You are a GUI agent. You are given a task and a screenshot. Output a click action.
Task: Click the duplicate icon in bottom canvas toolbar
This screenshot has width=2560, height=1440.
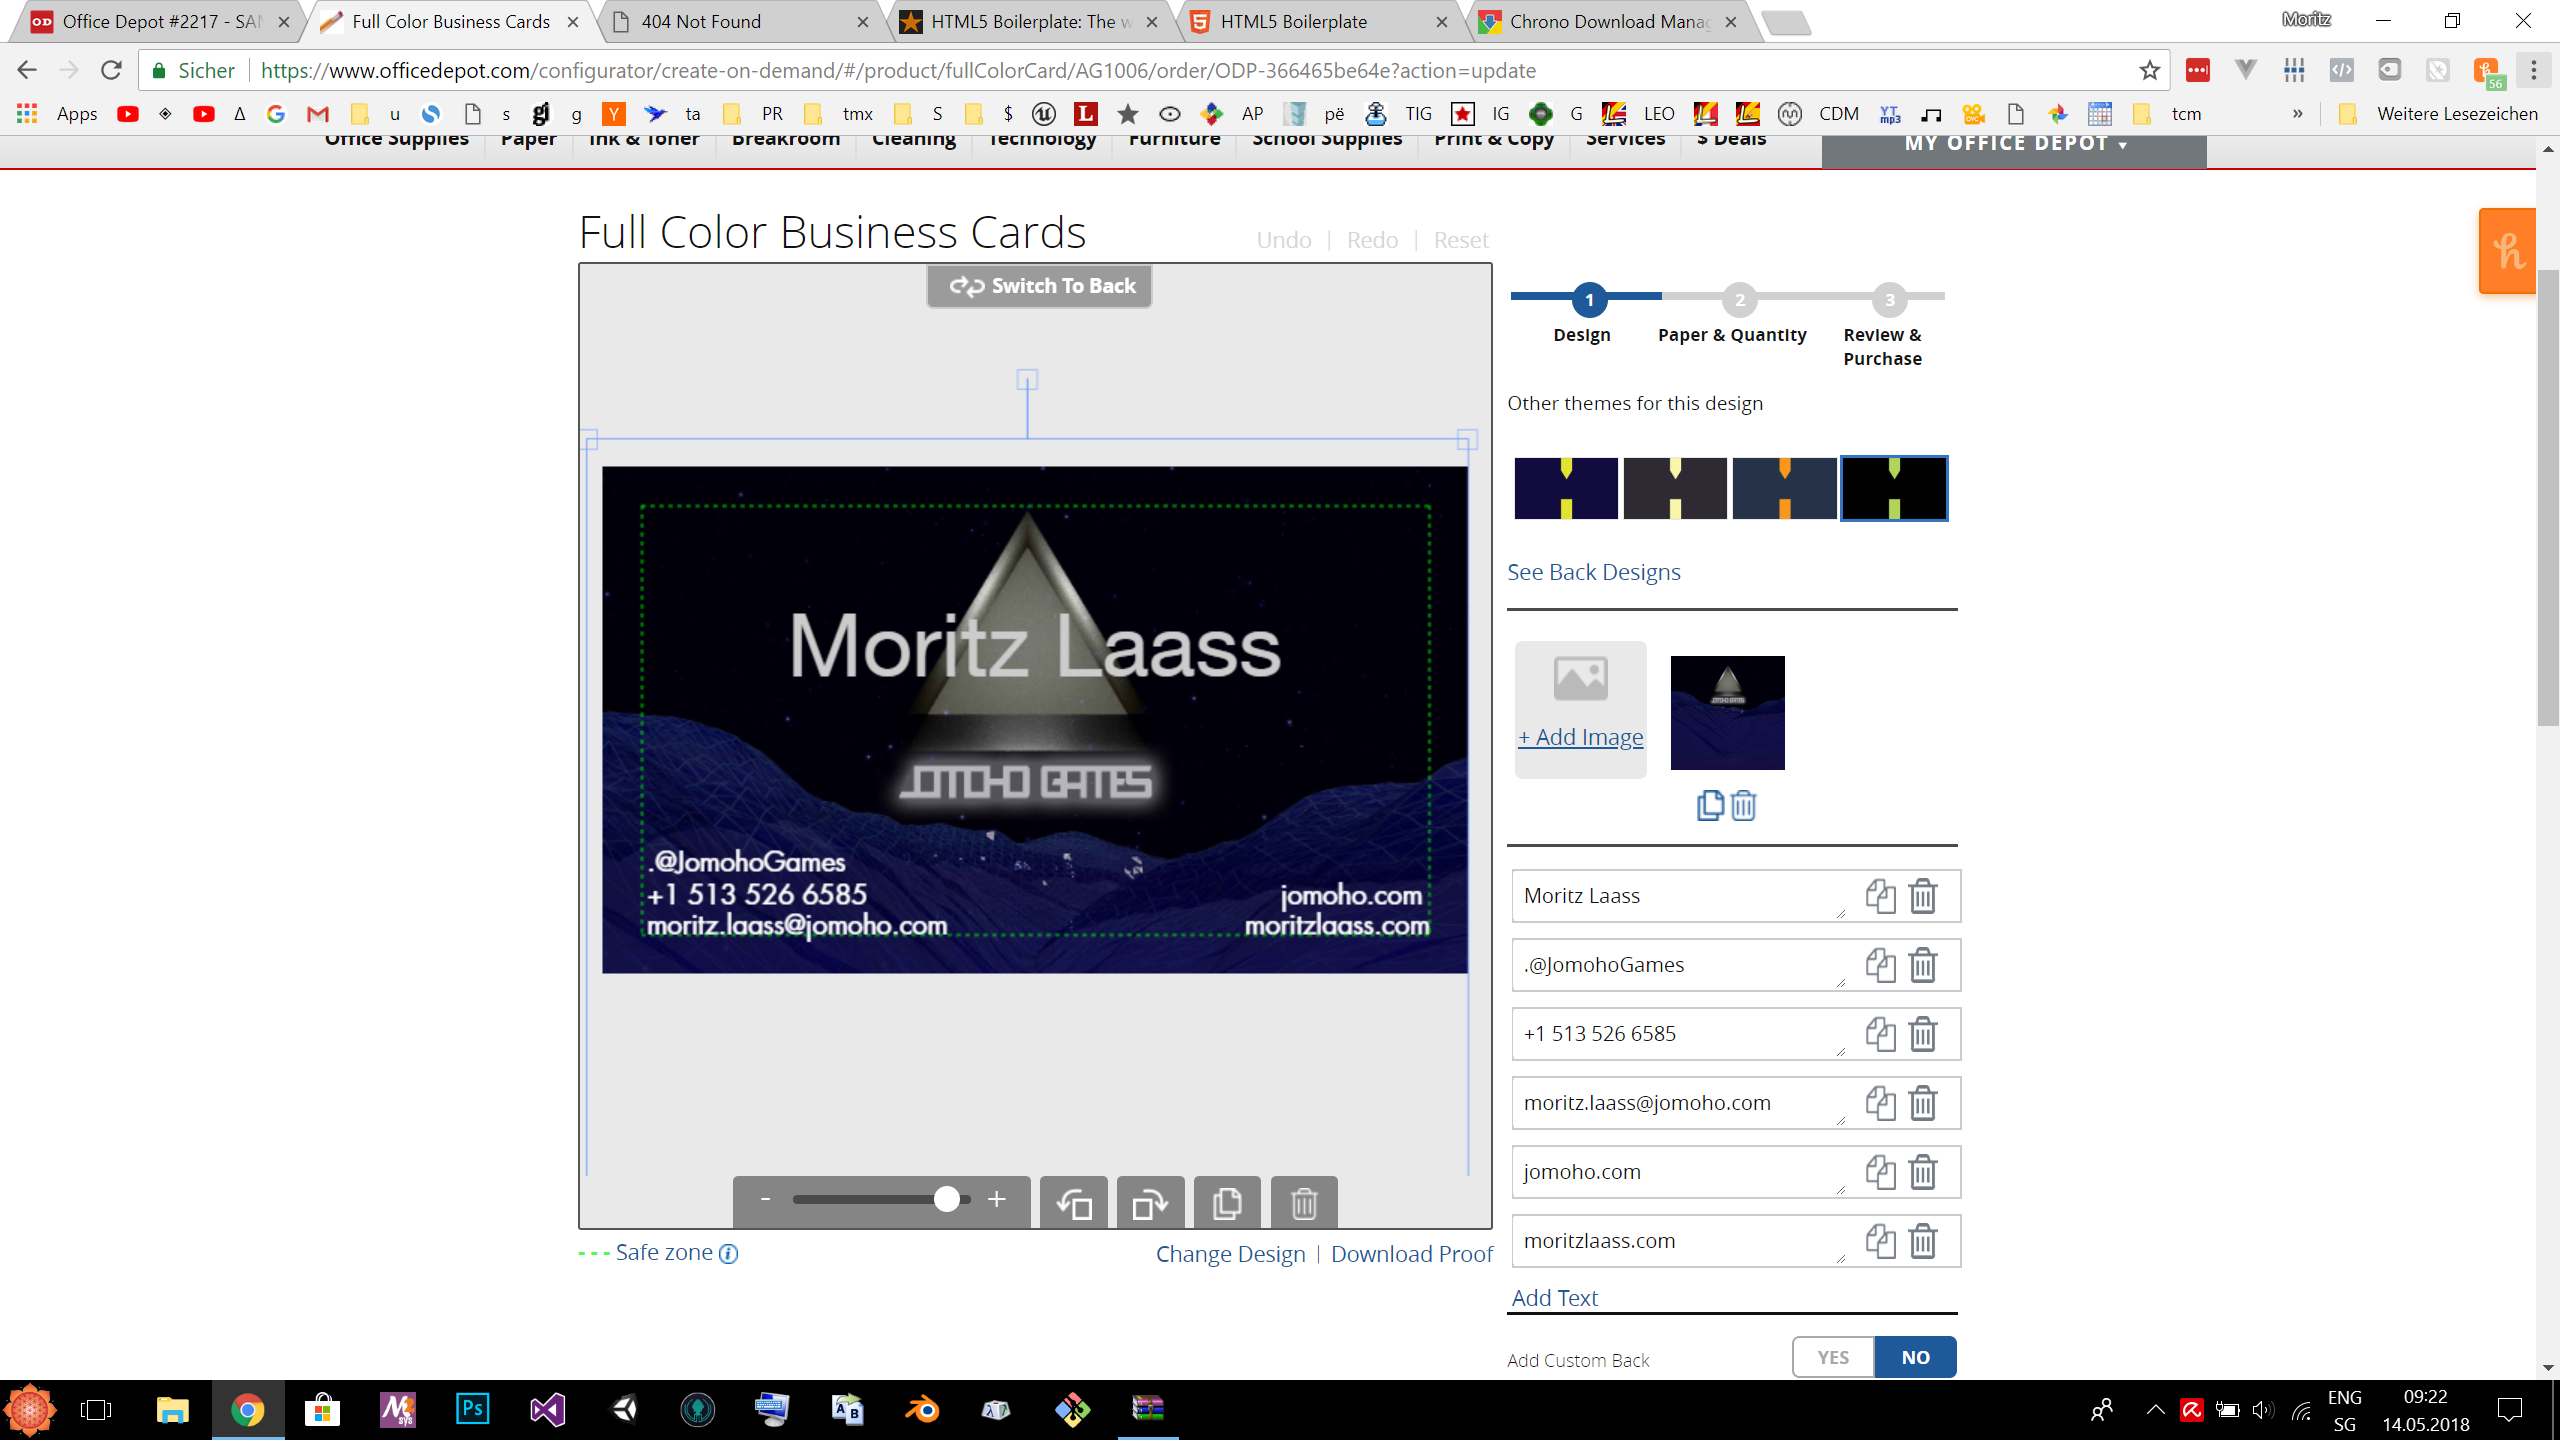pos(1227,1203)
